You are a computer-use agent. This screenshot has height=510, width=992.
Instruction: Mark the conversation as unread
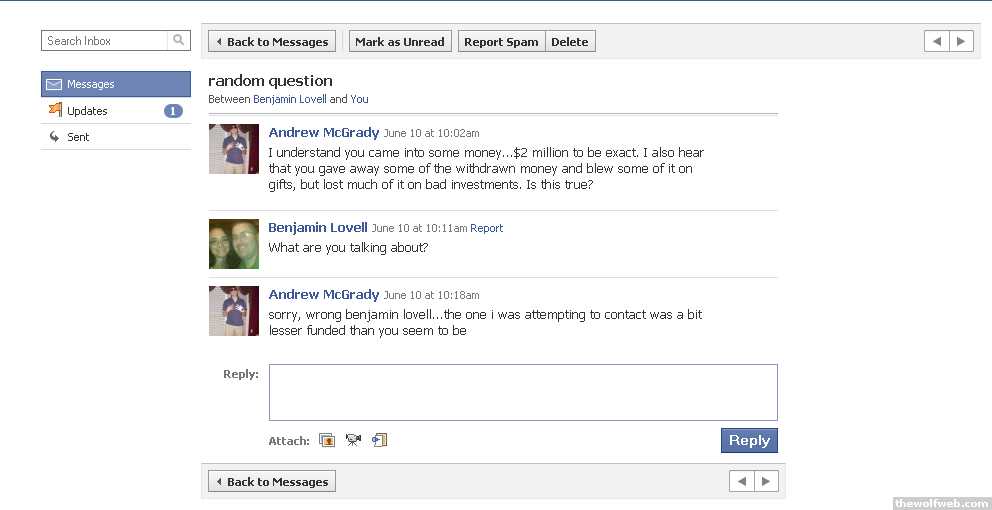tap(400, 42)
